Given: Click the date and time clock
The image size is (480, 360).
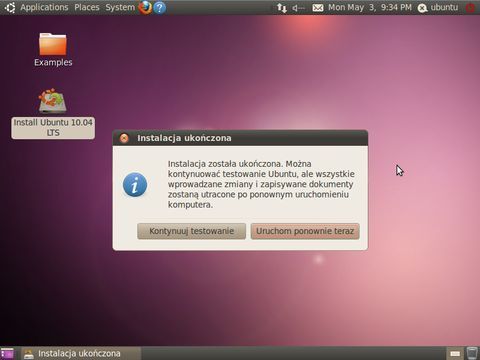Looking at the screenshot, I should tap(370, 7).
